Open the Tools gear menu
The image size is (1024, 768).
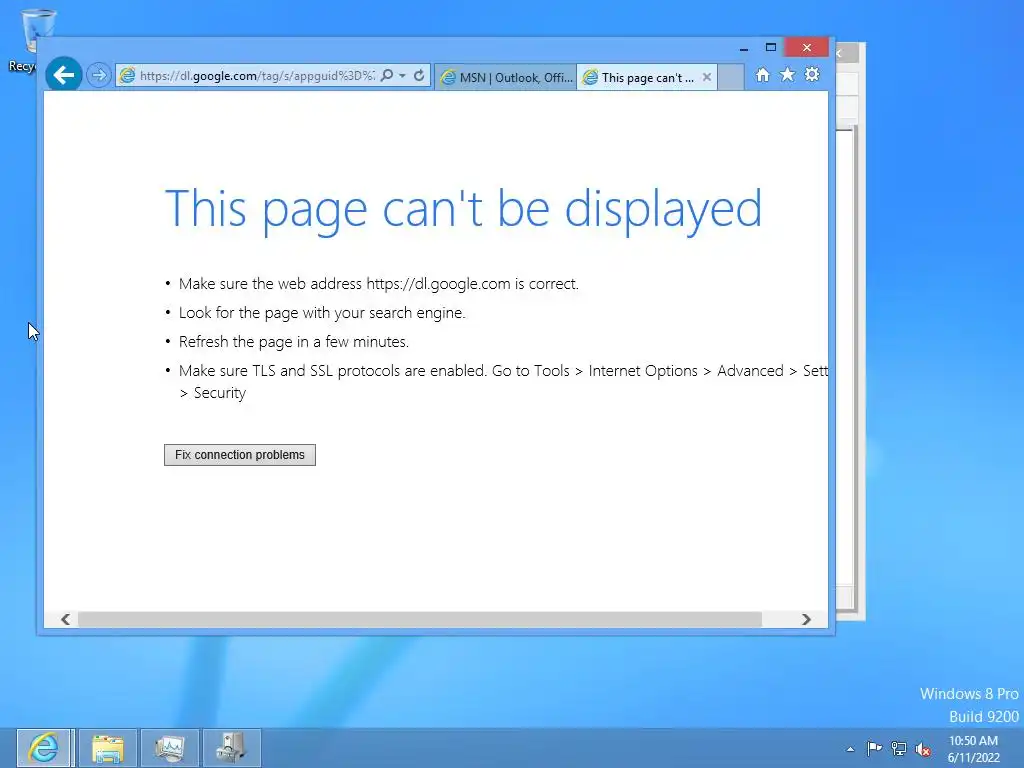click(812, 75)
